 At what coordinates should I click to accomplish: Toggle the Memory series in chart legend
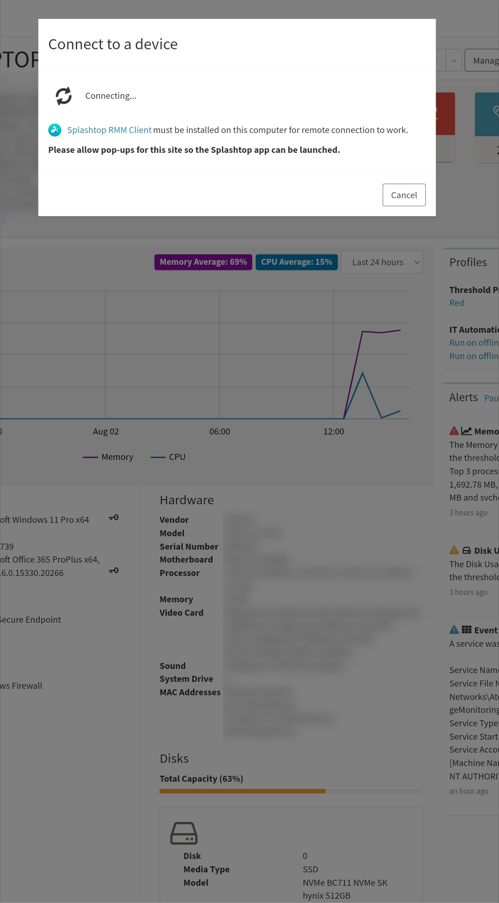pos(108,457)
